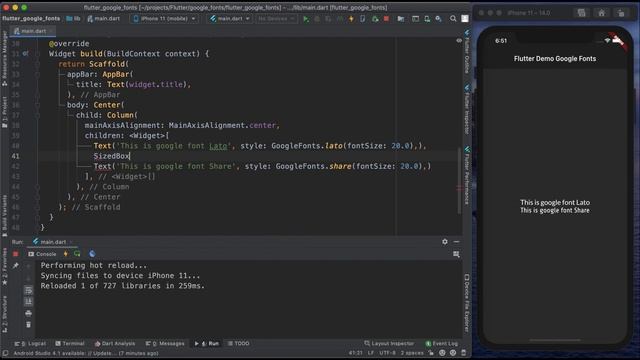Select the main.dart editor tab
640x360 pixels.
(x=33, y=31)
